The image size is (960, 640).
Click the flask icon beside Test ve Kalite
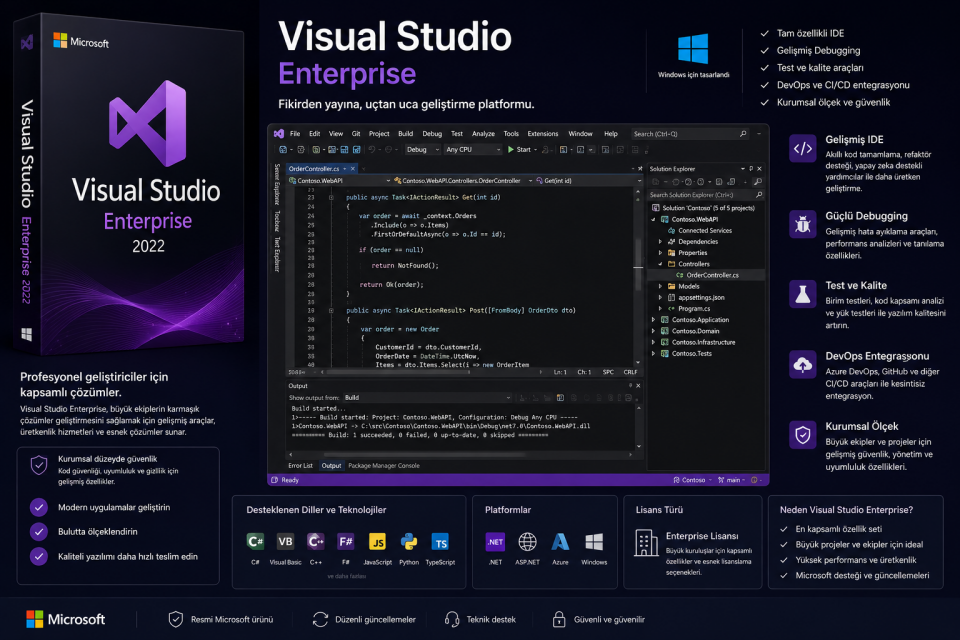(x=803, y=295)
